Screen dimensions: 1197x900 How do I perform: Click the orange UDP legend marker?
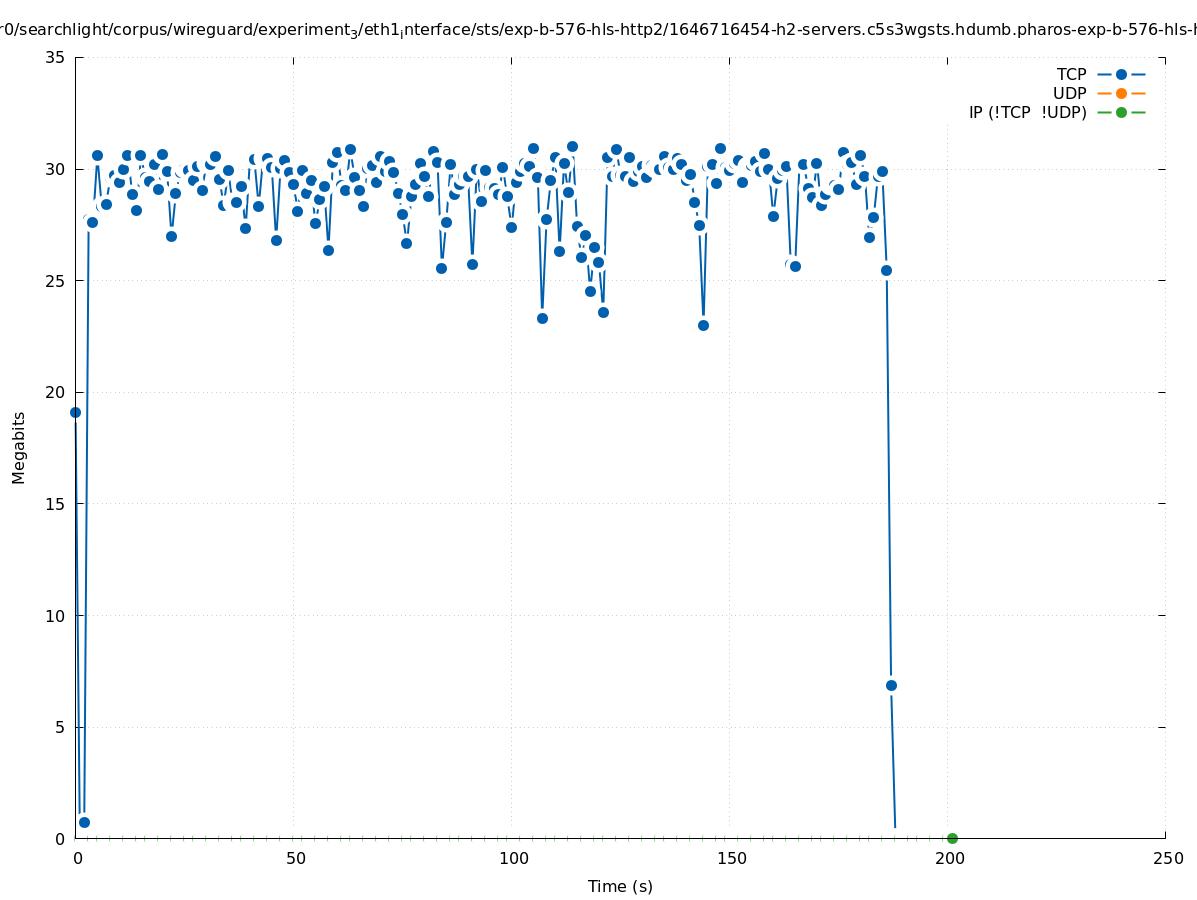(1121, 93)
